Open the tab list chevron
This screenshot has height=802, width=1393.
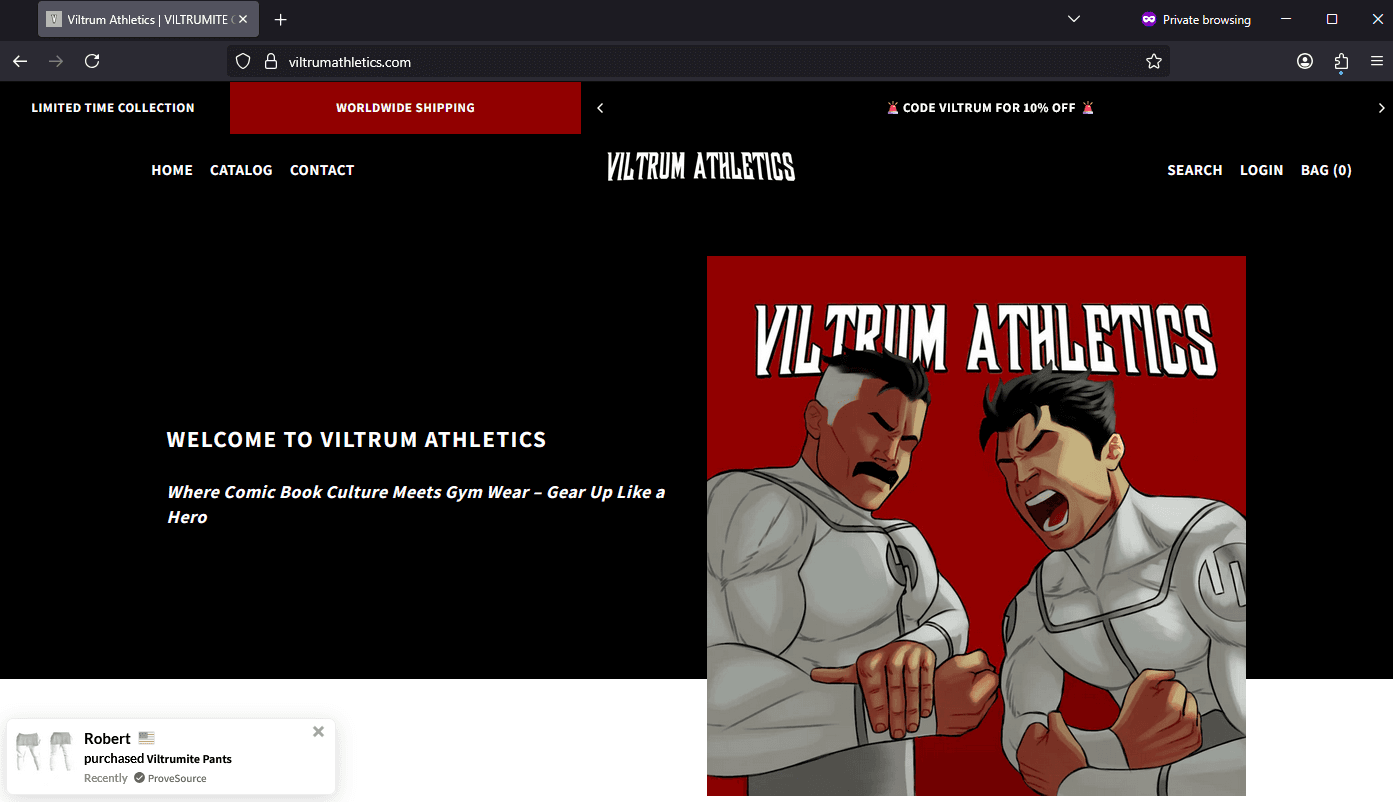tap(1073, 19)
